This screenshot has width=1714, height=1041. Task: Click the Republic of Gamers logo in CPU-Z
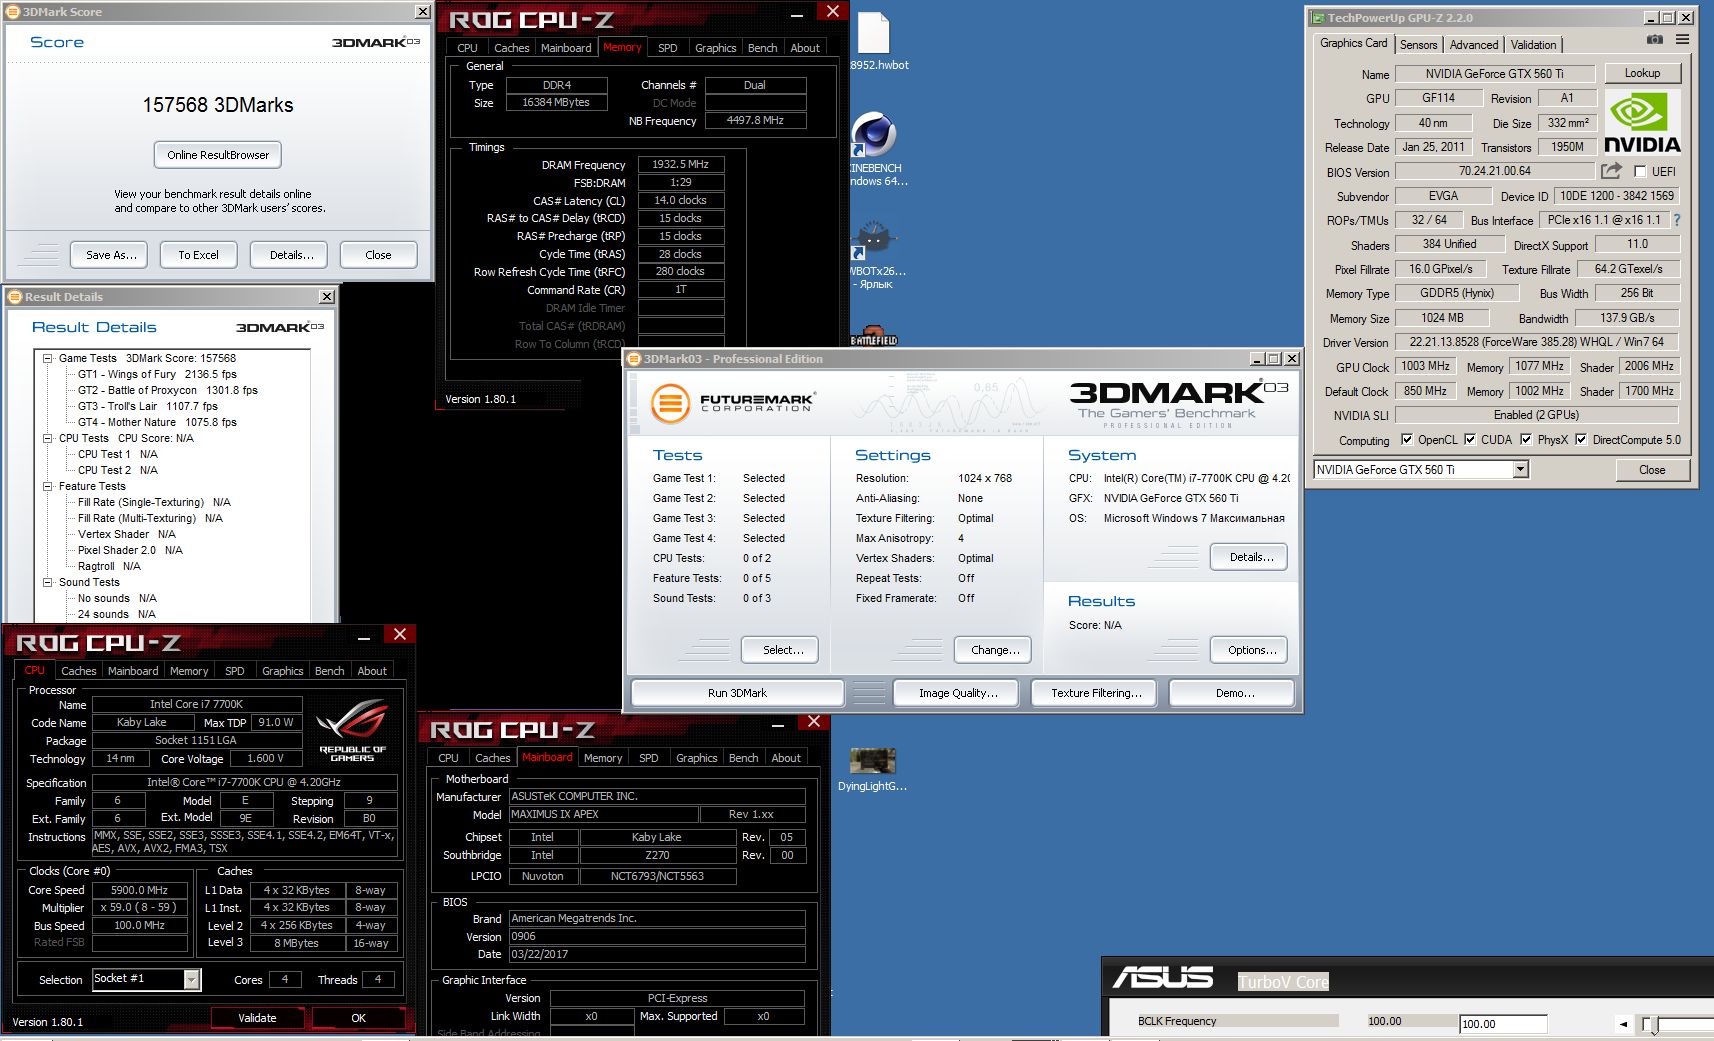click(x=352, y=731)
